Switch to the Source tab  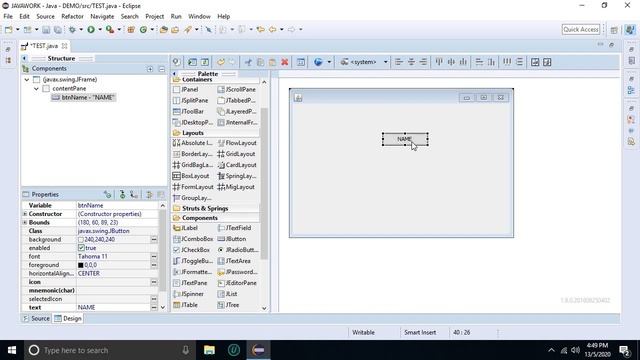click(x=36, y=318)
